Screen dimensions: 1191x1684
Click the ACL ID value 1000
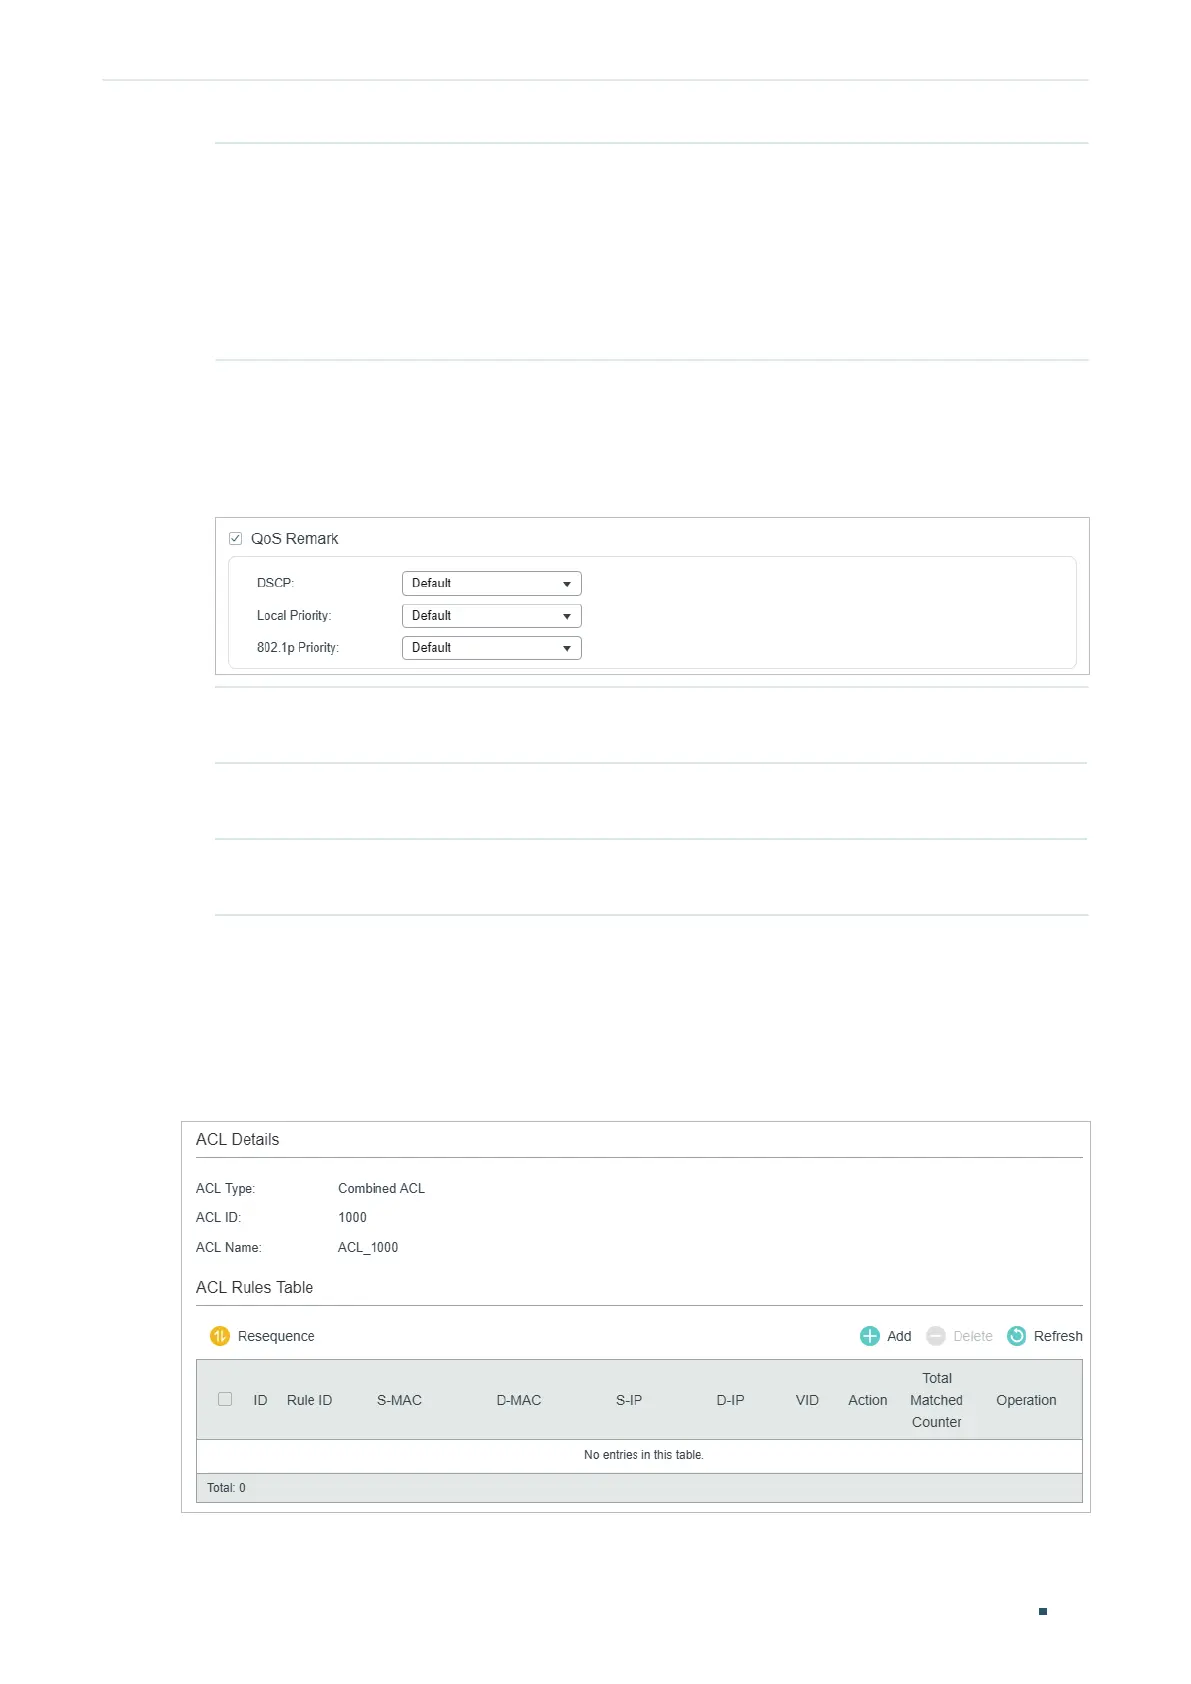coord(352,1217)
